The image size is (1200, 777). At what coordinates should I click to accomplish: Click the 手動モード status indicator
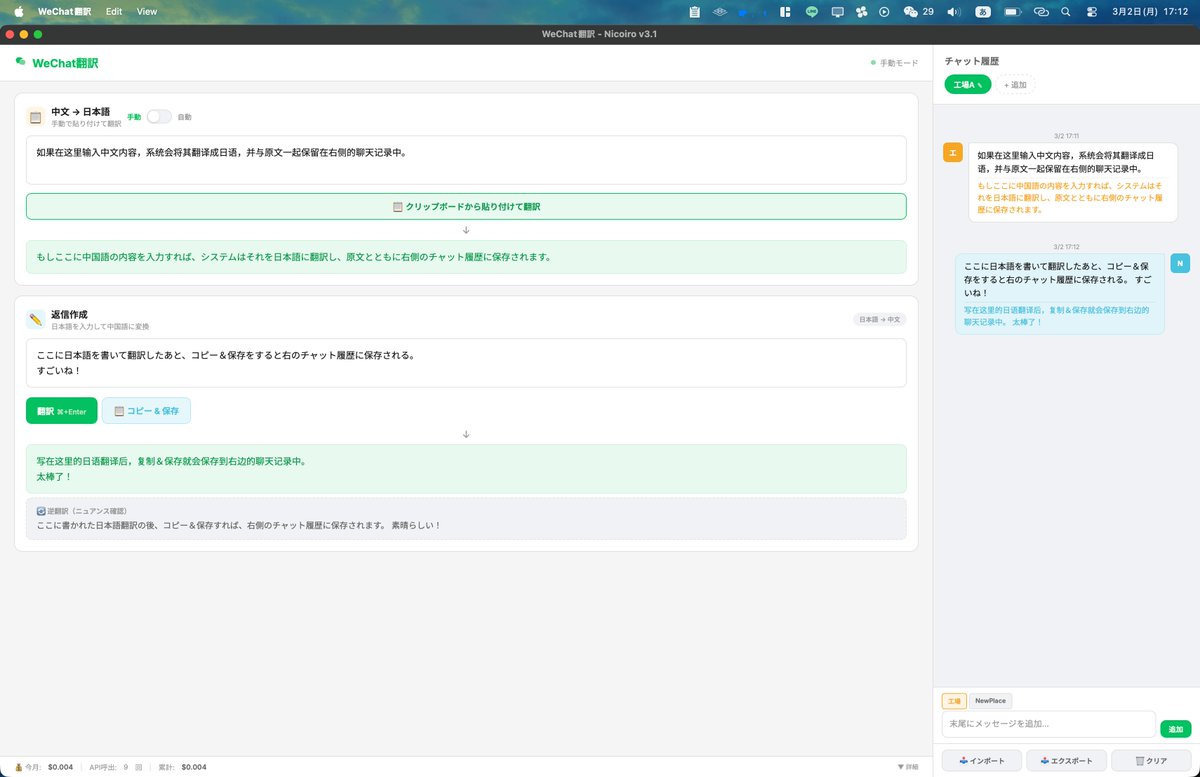tap(894, 63)
